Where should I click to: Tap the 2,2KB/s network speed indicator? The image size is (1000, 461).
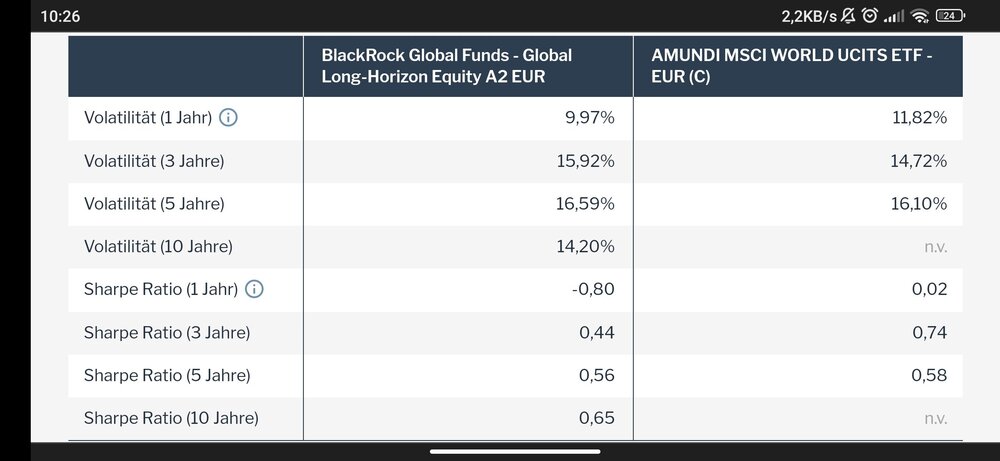click(x=808, y=16)
